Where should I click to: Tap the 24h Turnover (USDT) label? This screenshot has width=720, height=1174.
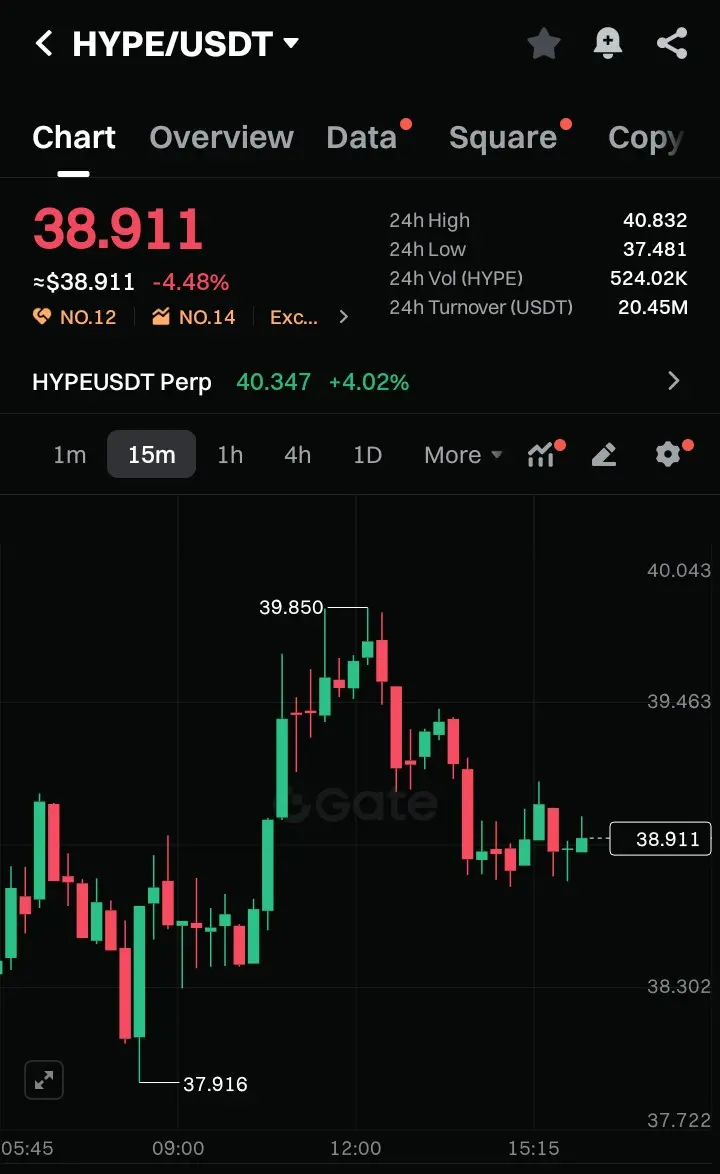[x=480, y=307]
